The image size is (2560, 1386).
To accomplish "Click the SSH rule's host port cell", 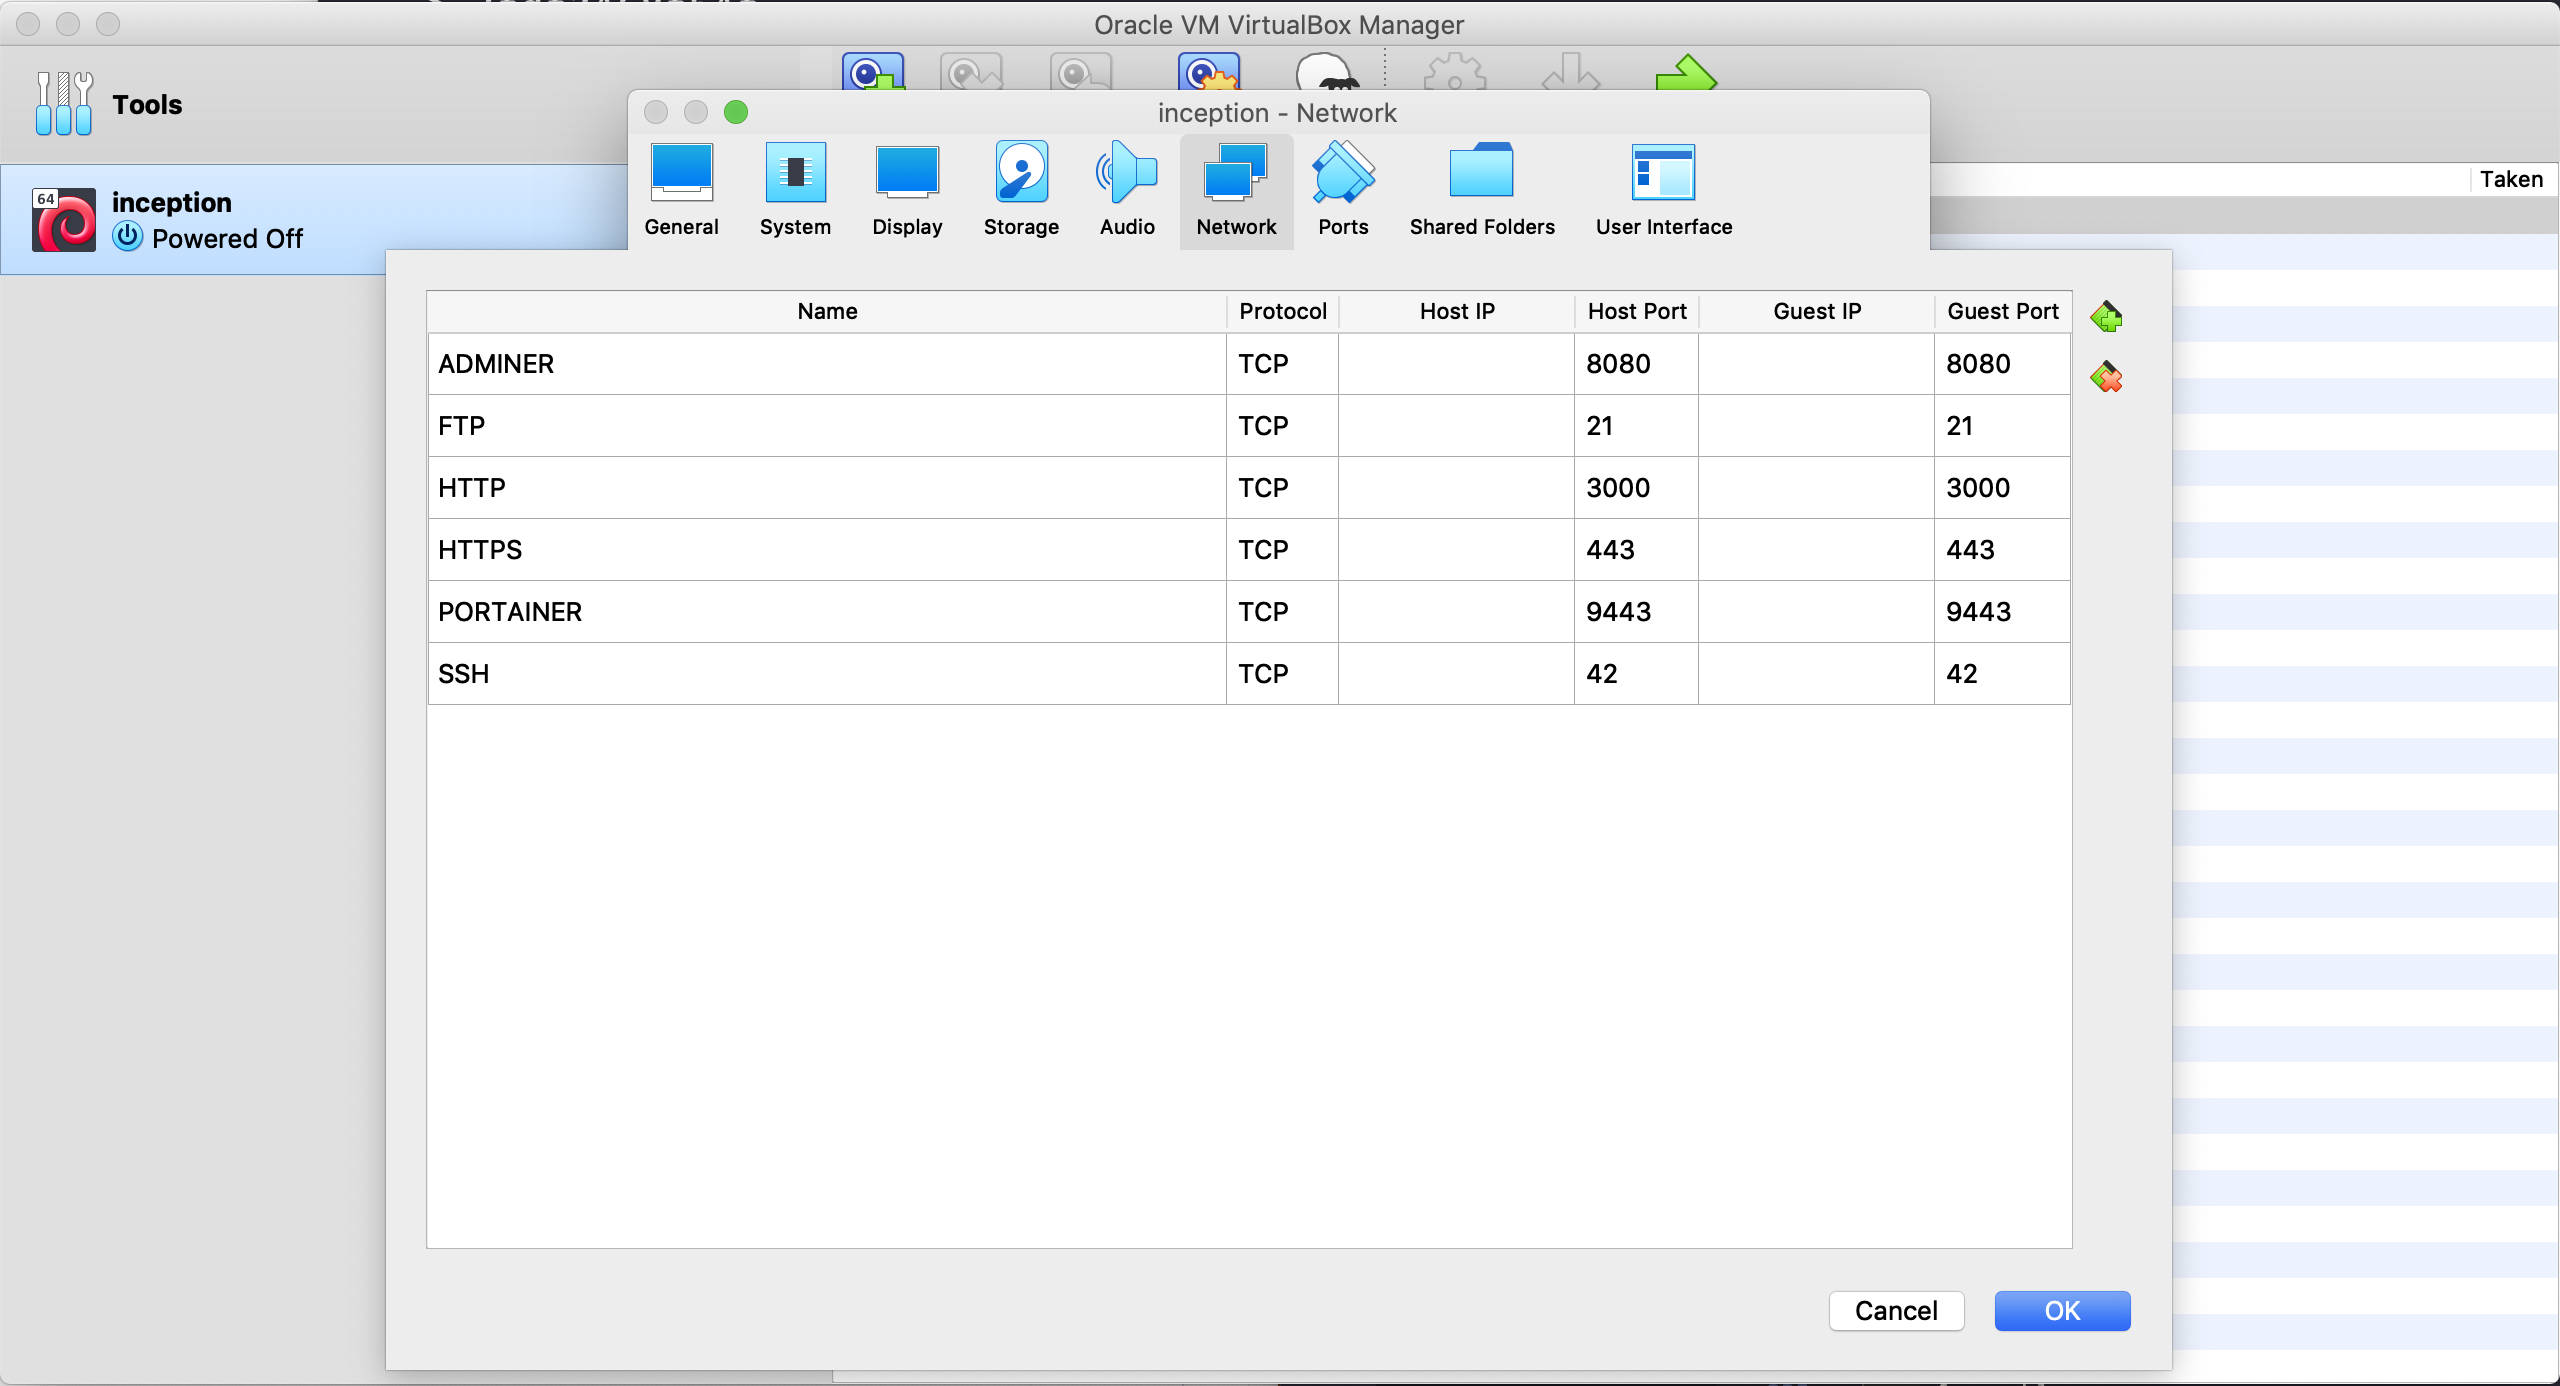I will tap(1635, 674).
